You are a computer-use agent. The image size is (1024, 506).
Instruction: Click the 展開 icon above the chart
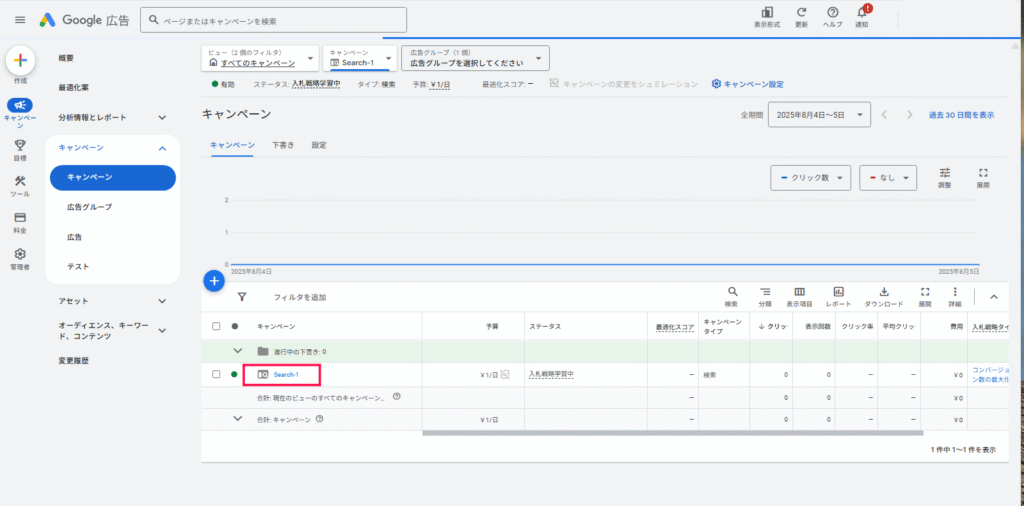[x=984, y=172]
